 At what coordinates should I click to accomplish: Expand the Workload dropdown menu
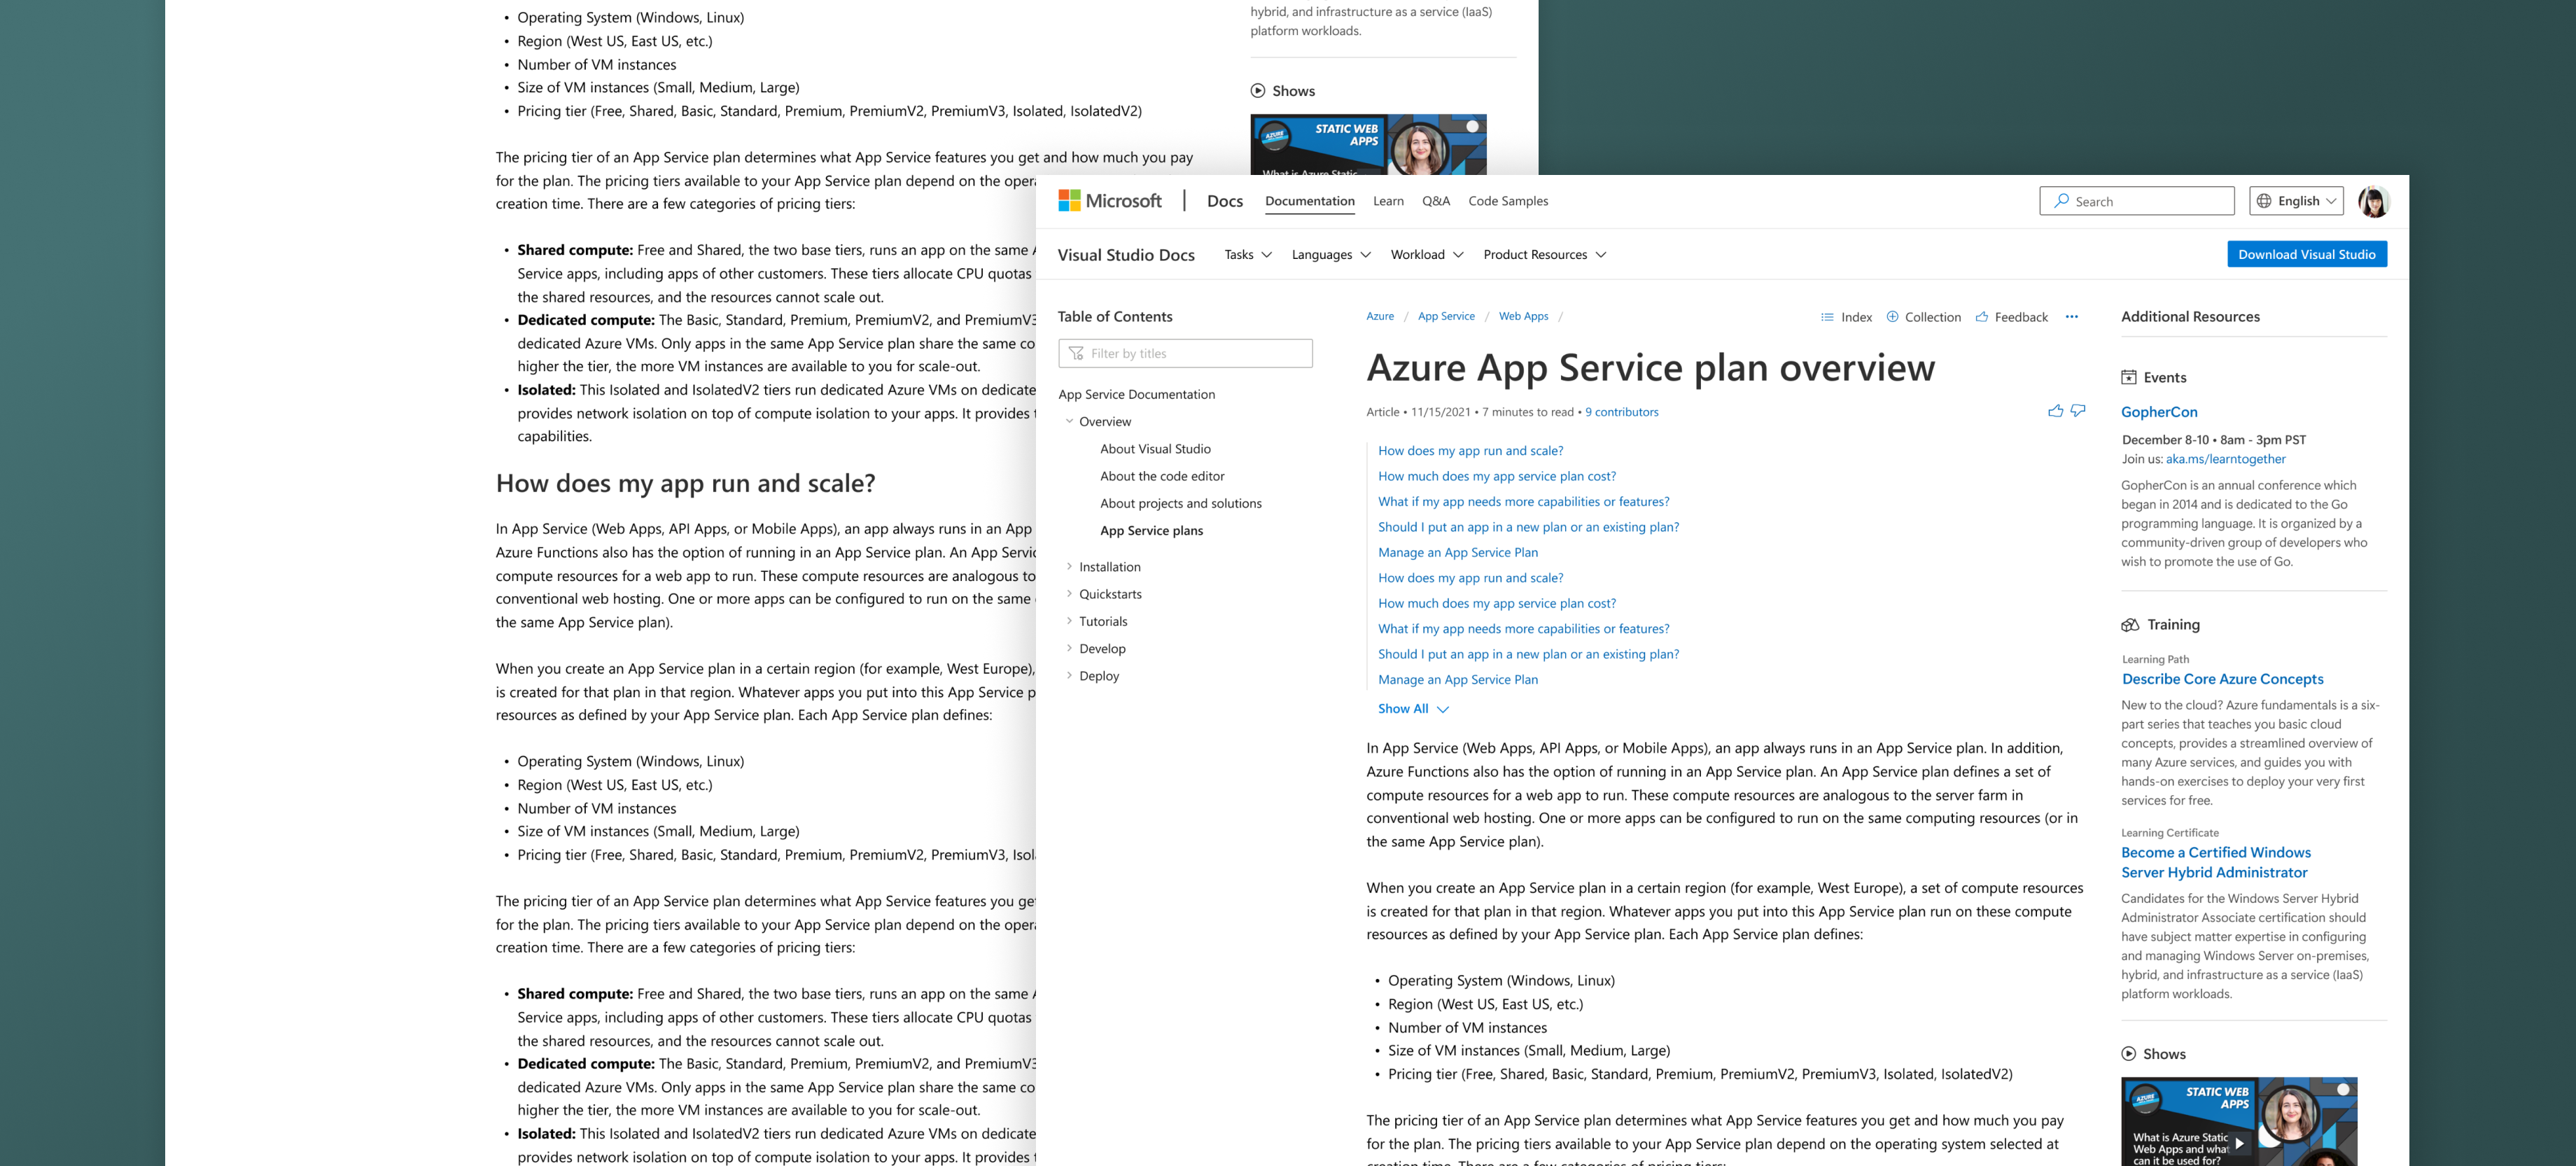coord(1427,255)
